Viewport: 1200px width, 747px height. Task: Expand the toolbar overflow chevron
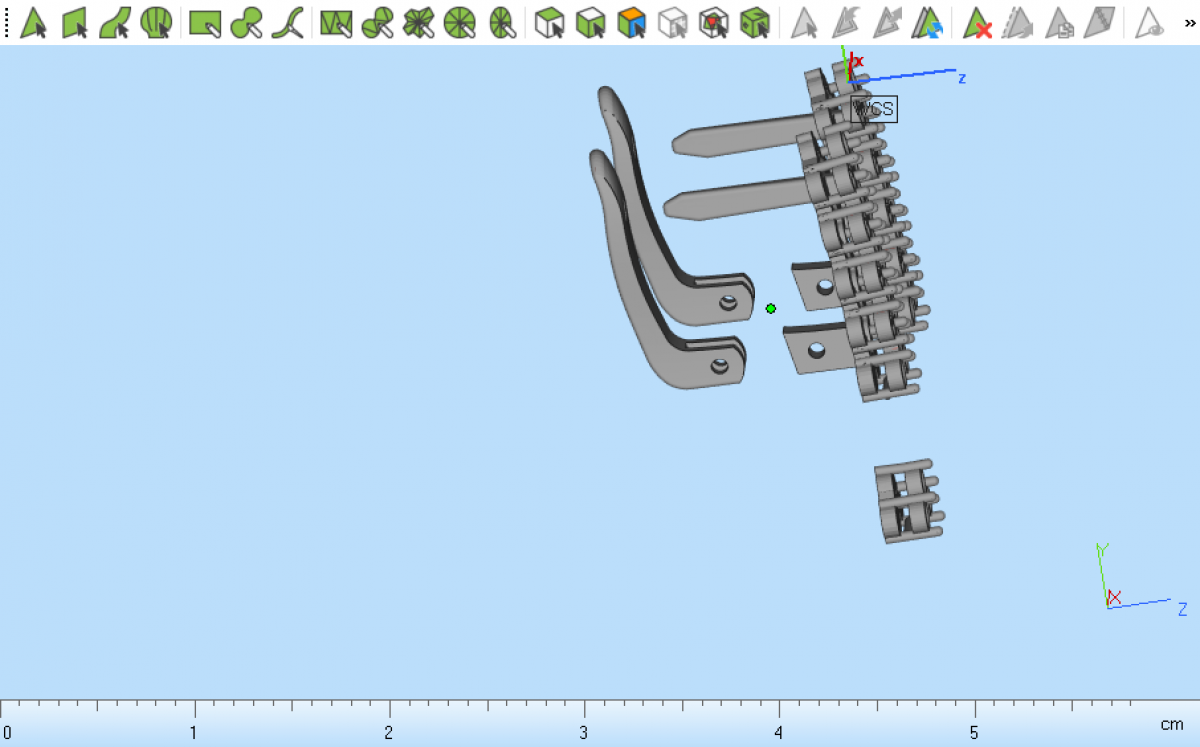pos(1190,22)
